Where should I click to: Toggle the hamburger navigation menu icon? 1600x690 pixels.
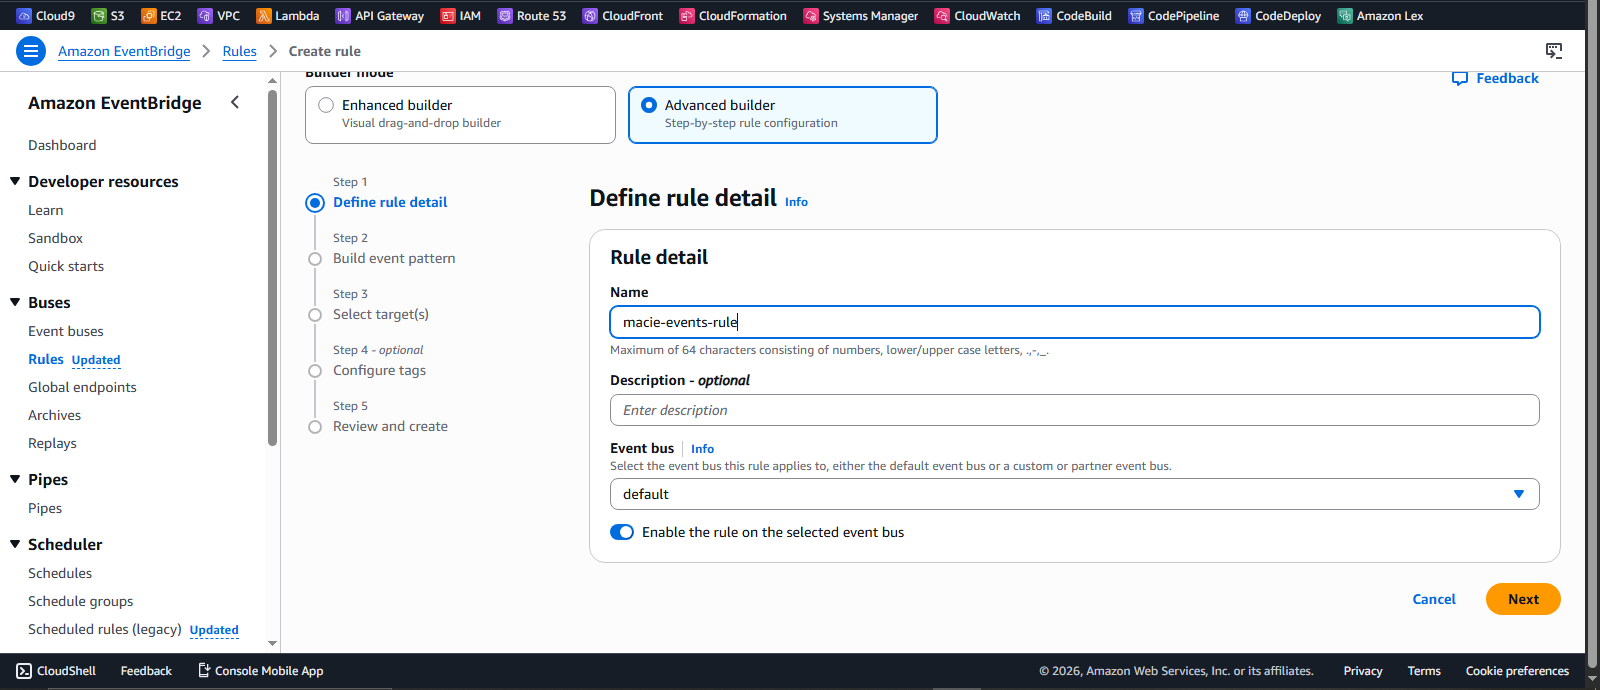(x=31, y=50)
